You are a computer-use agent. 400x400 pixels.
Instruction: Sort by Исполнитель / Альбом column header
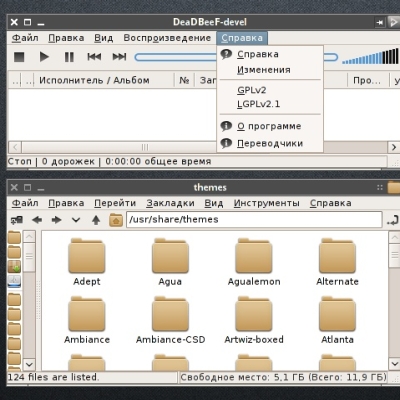coord(104,80)
